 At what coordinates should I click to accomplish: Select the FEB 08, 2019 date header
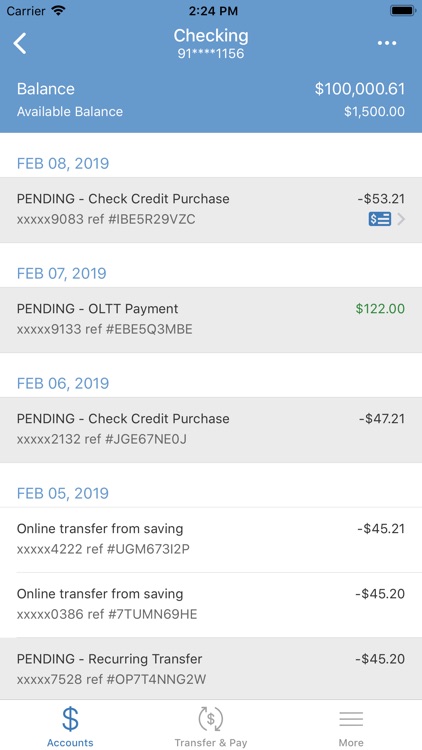coord(63,164)
